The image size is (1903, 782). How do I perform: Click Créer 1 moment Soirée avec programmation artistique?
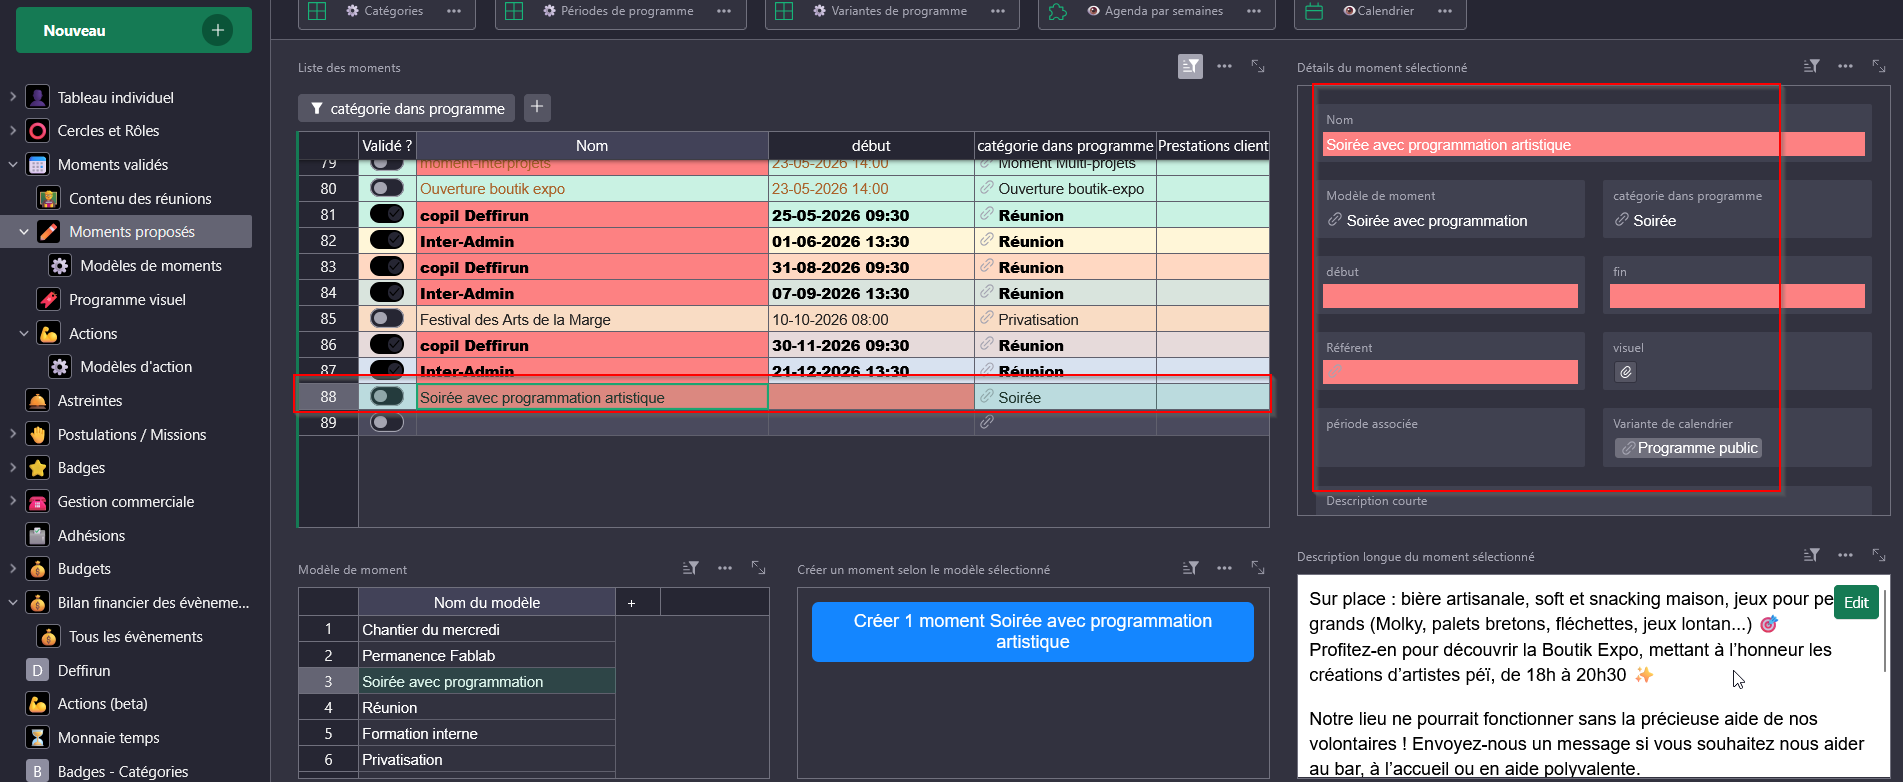[1032, 632]
